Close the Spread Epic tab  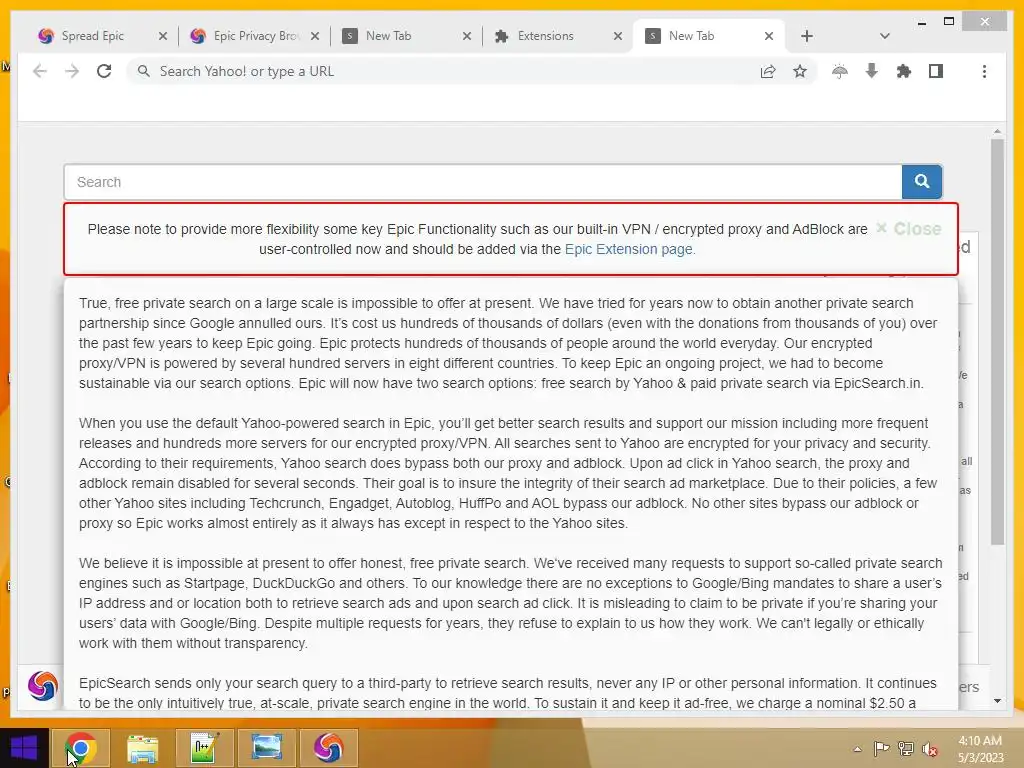[x=163, y=36]
